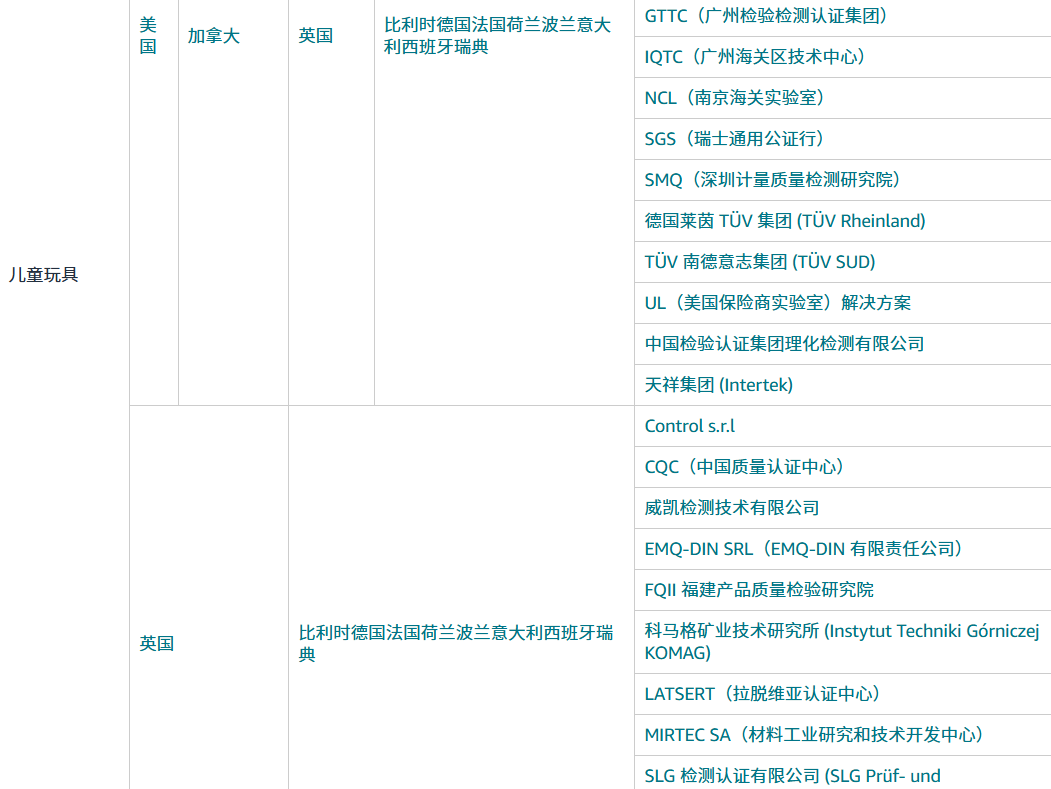Open the 德国莱茵 TÜV Rheinland link
Viewport: 1051px width, 789px height.
pyautogui.click(x=785, y=221)
